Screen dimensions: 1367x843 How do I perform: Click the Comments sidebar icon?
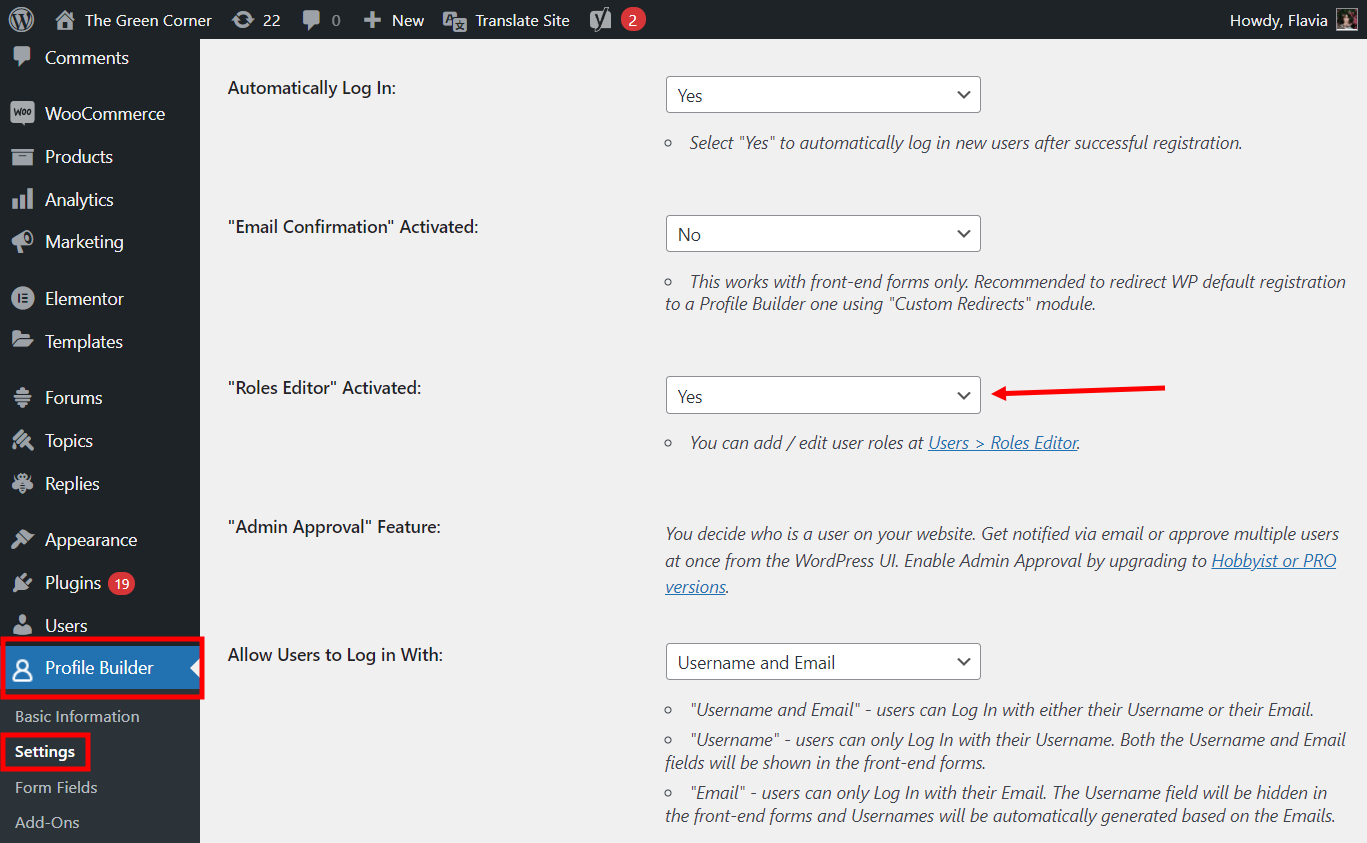(22, 57)
